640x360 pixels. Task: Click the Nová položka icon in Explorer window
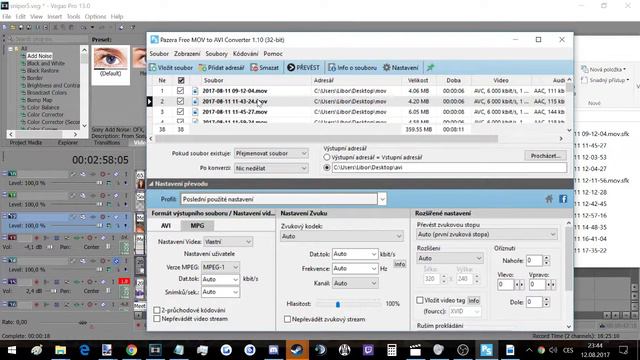pos(584,69)
